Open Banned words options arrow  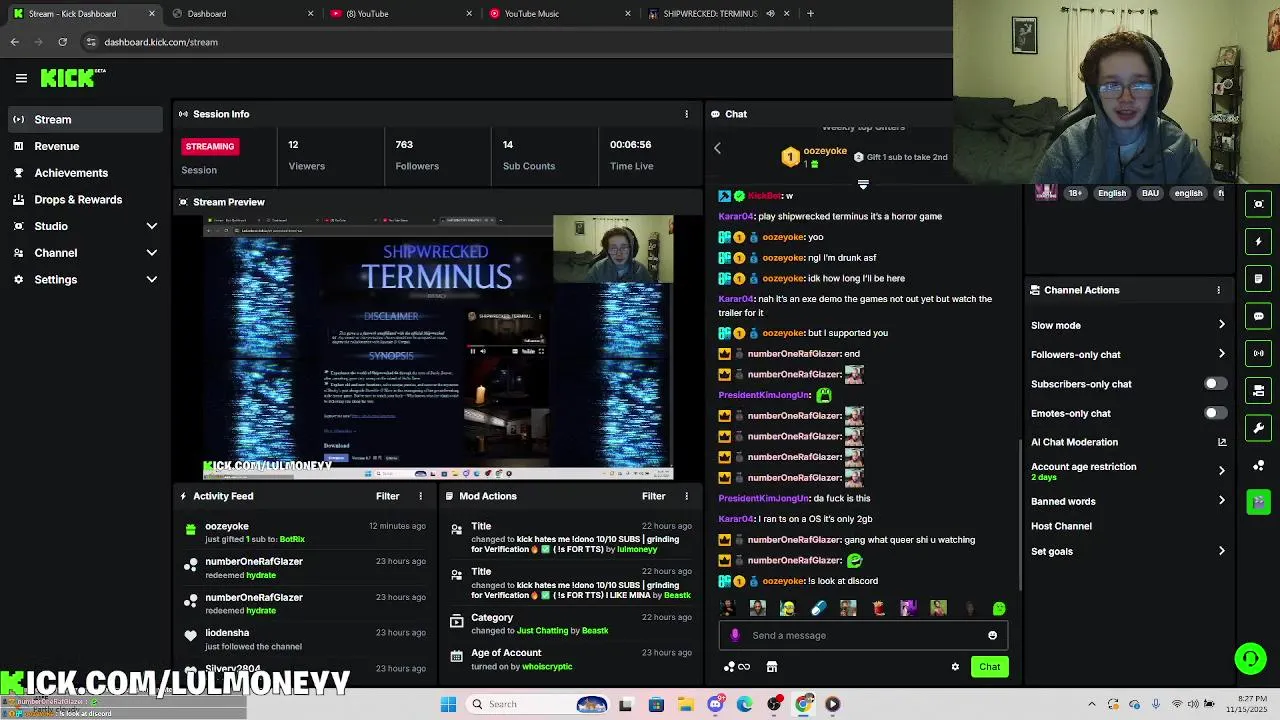point(1221,501)
